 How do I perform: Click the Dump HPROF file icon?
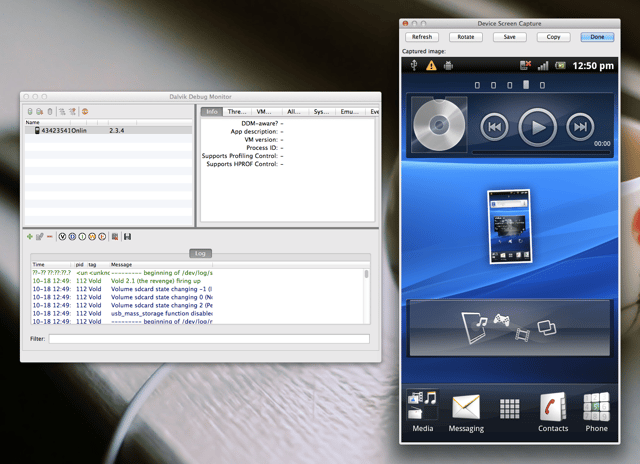pyautogui.click(x=40, y=111)
